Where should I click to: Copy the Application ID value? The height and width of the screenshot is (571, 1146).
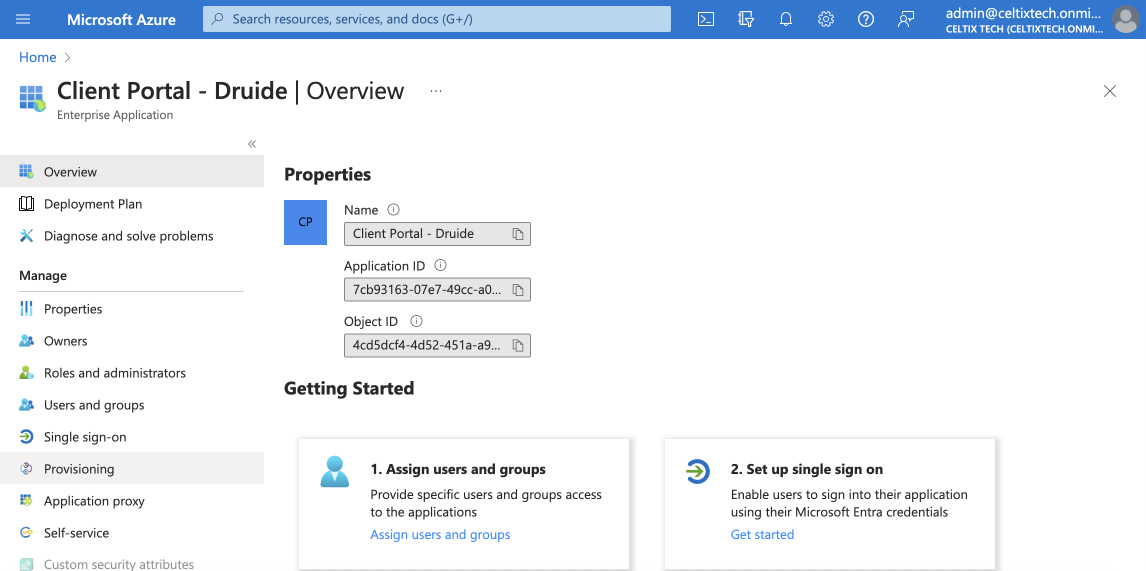tap(518, 290)
